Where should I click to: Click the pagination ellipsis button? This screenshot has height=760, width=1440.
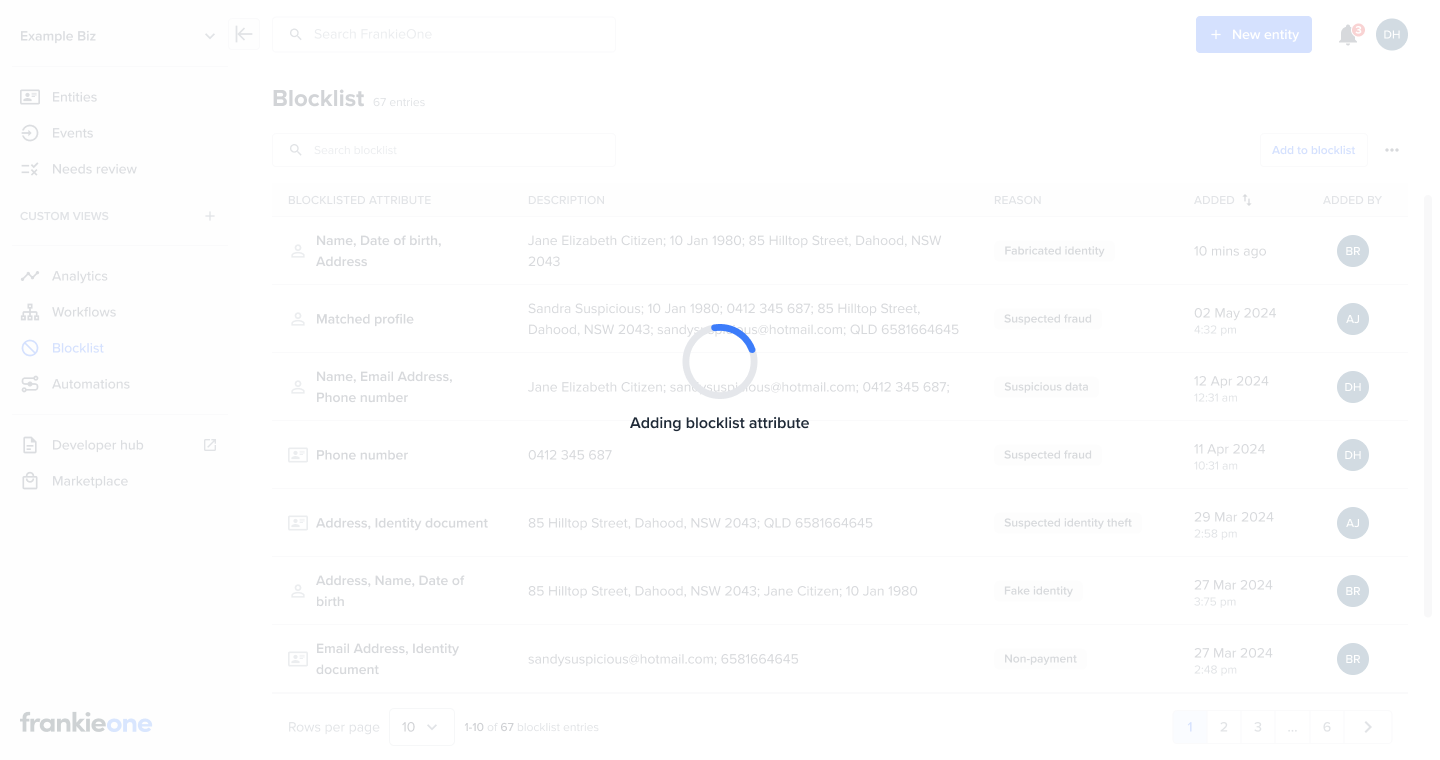tap(1292, 727)
